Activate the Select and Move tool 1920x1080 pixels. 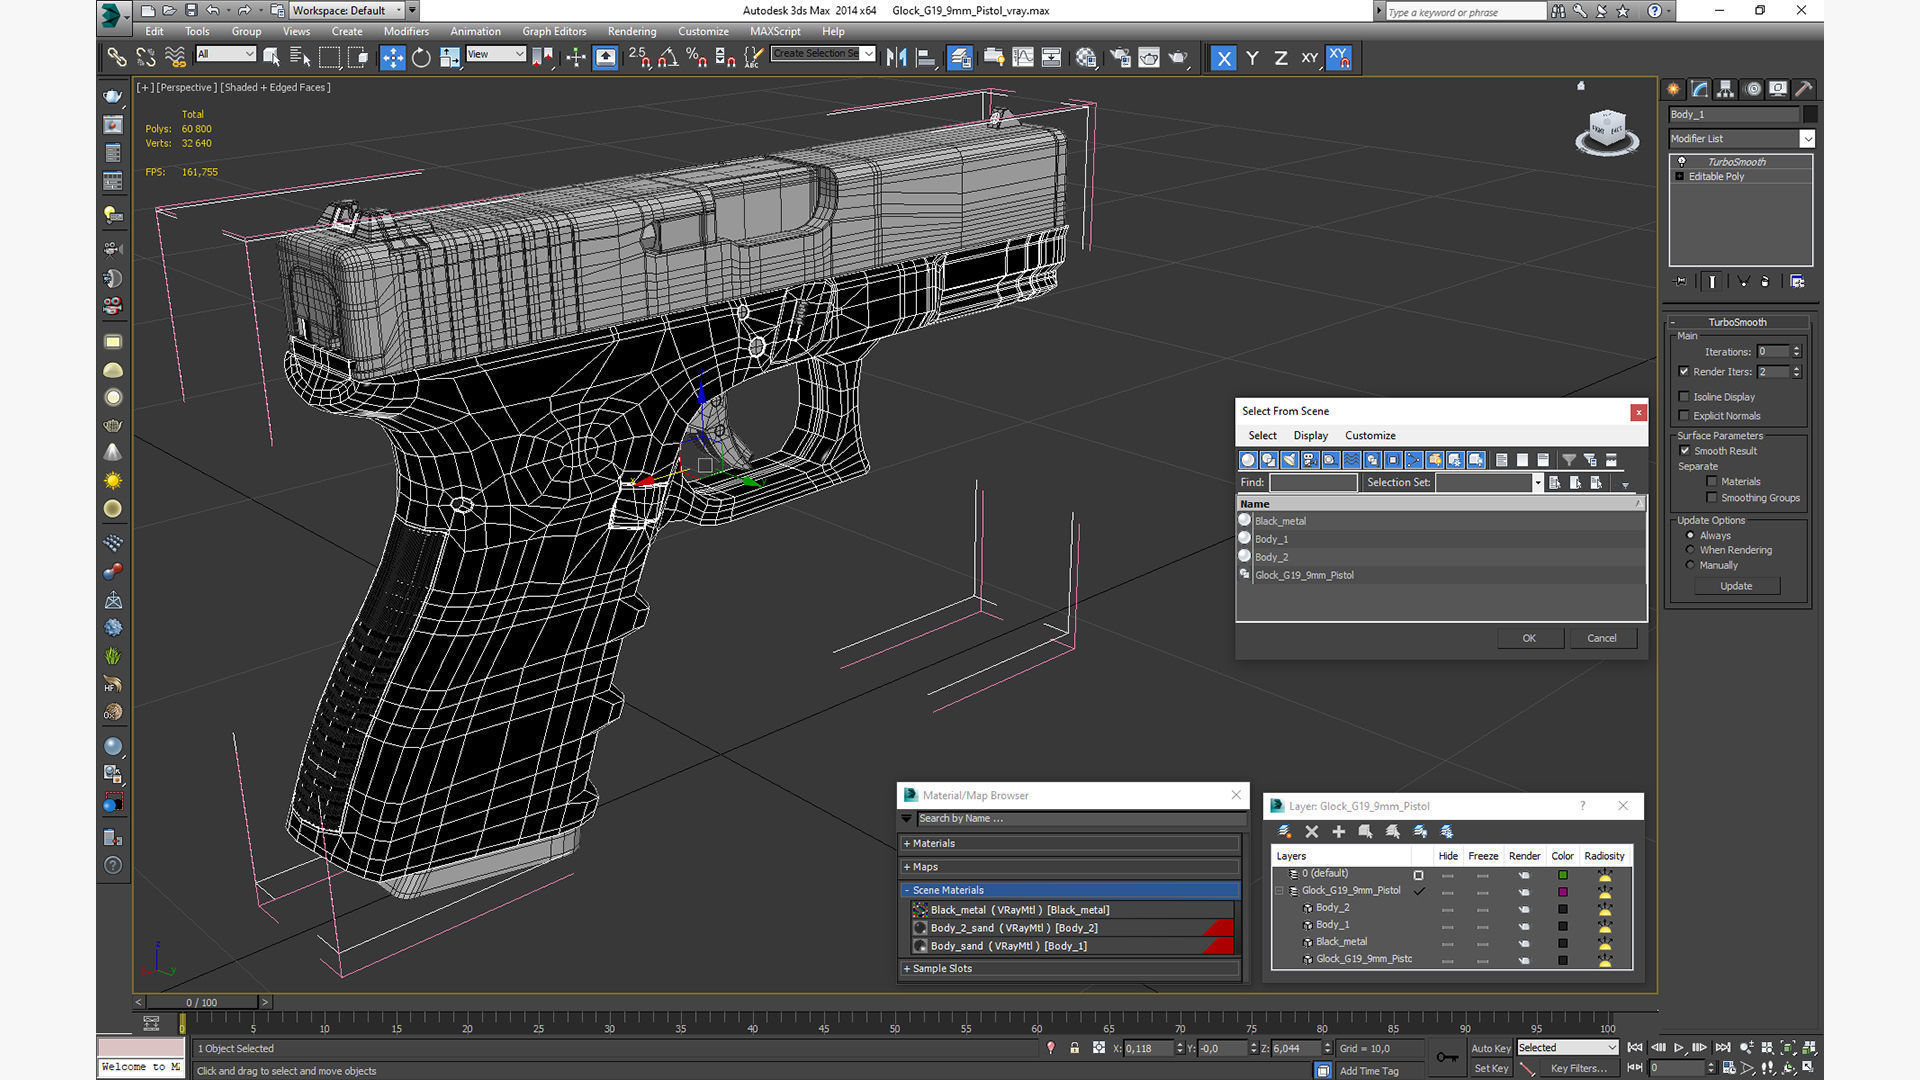click(x=392, y=58)
